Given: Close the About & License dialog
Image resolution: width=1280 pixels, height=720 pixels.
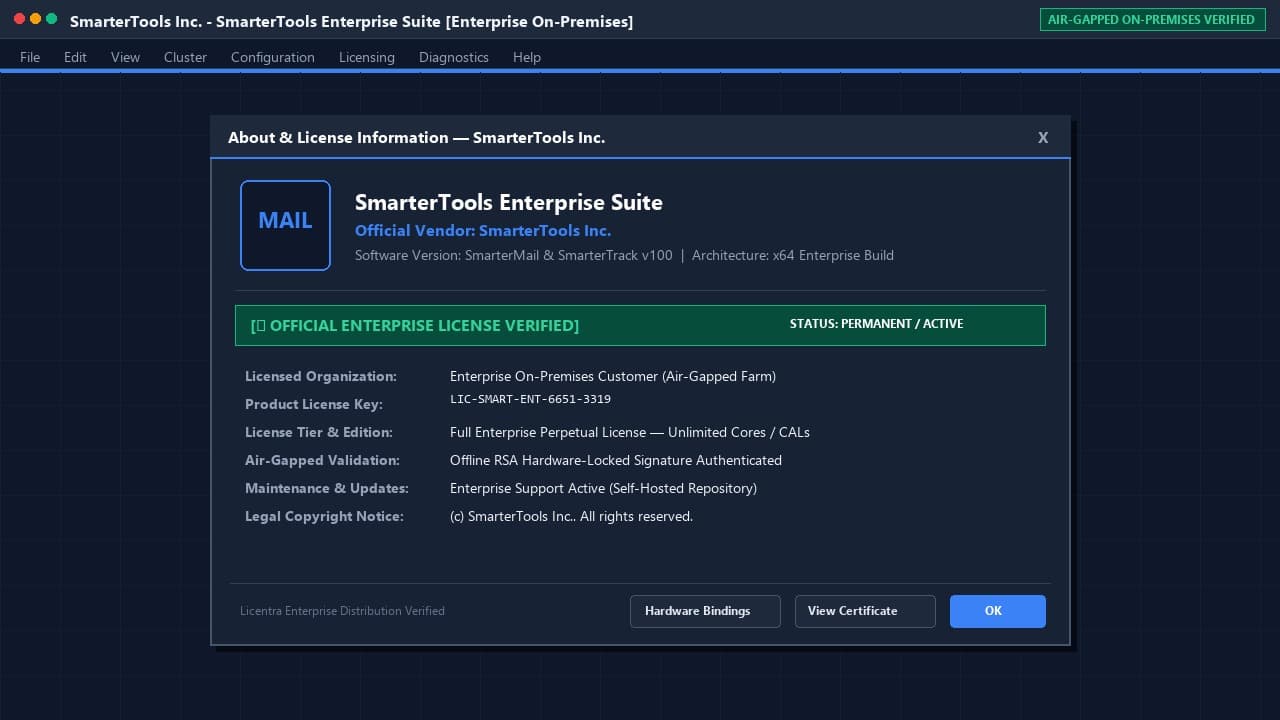Looking at the screenshot, I should click(1043, 138).
